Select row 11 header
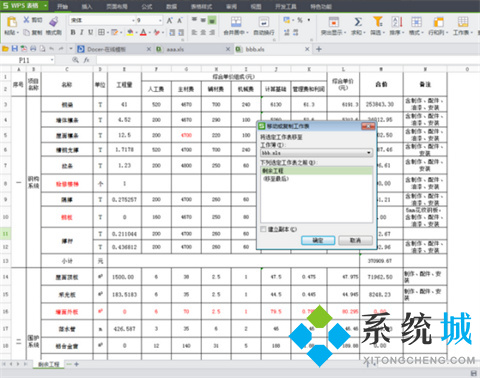This screenshot has height=378, width=480. [x=5, y=234]
